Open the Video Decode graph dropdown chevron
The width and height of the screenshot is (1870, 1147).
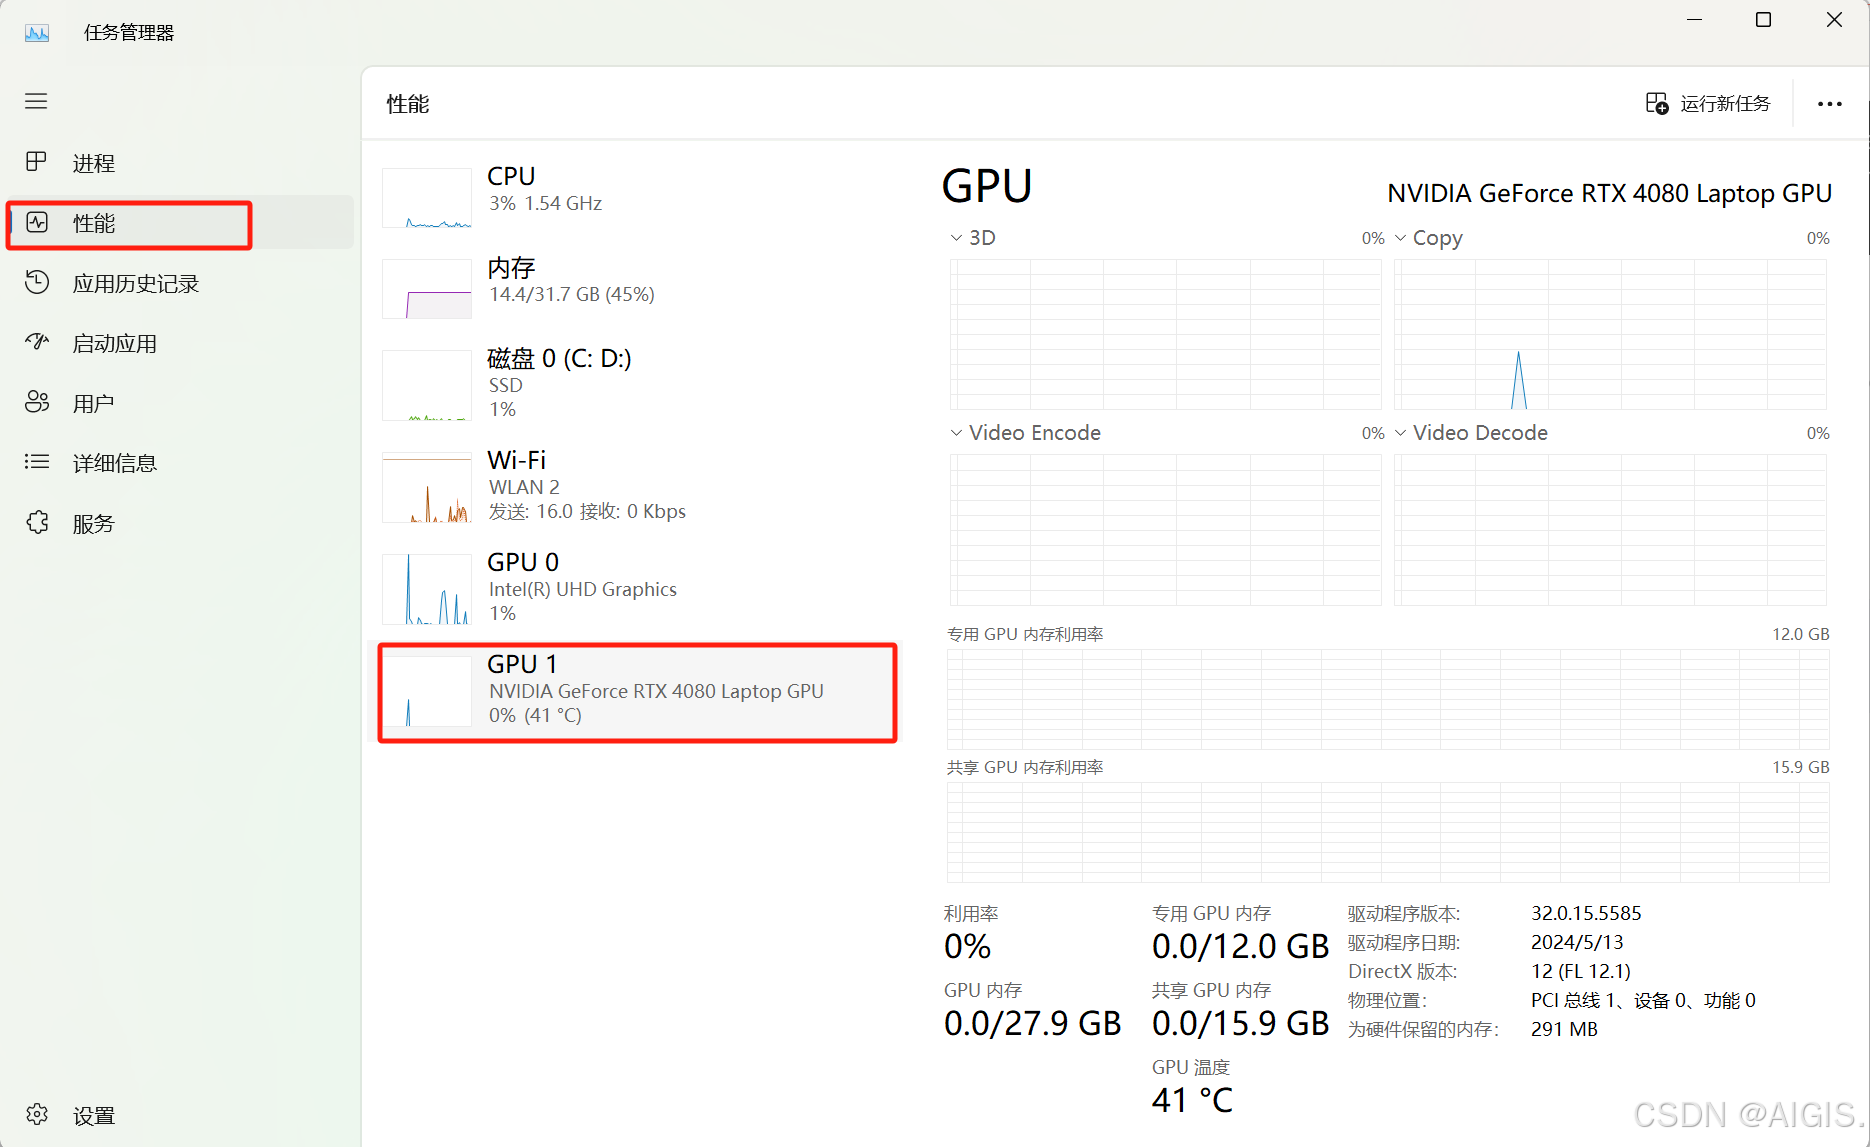(1400, 433)
